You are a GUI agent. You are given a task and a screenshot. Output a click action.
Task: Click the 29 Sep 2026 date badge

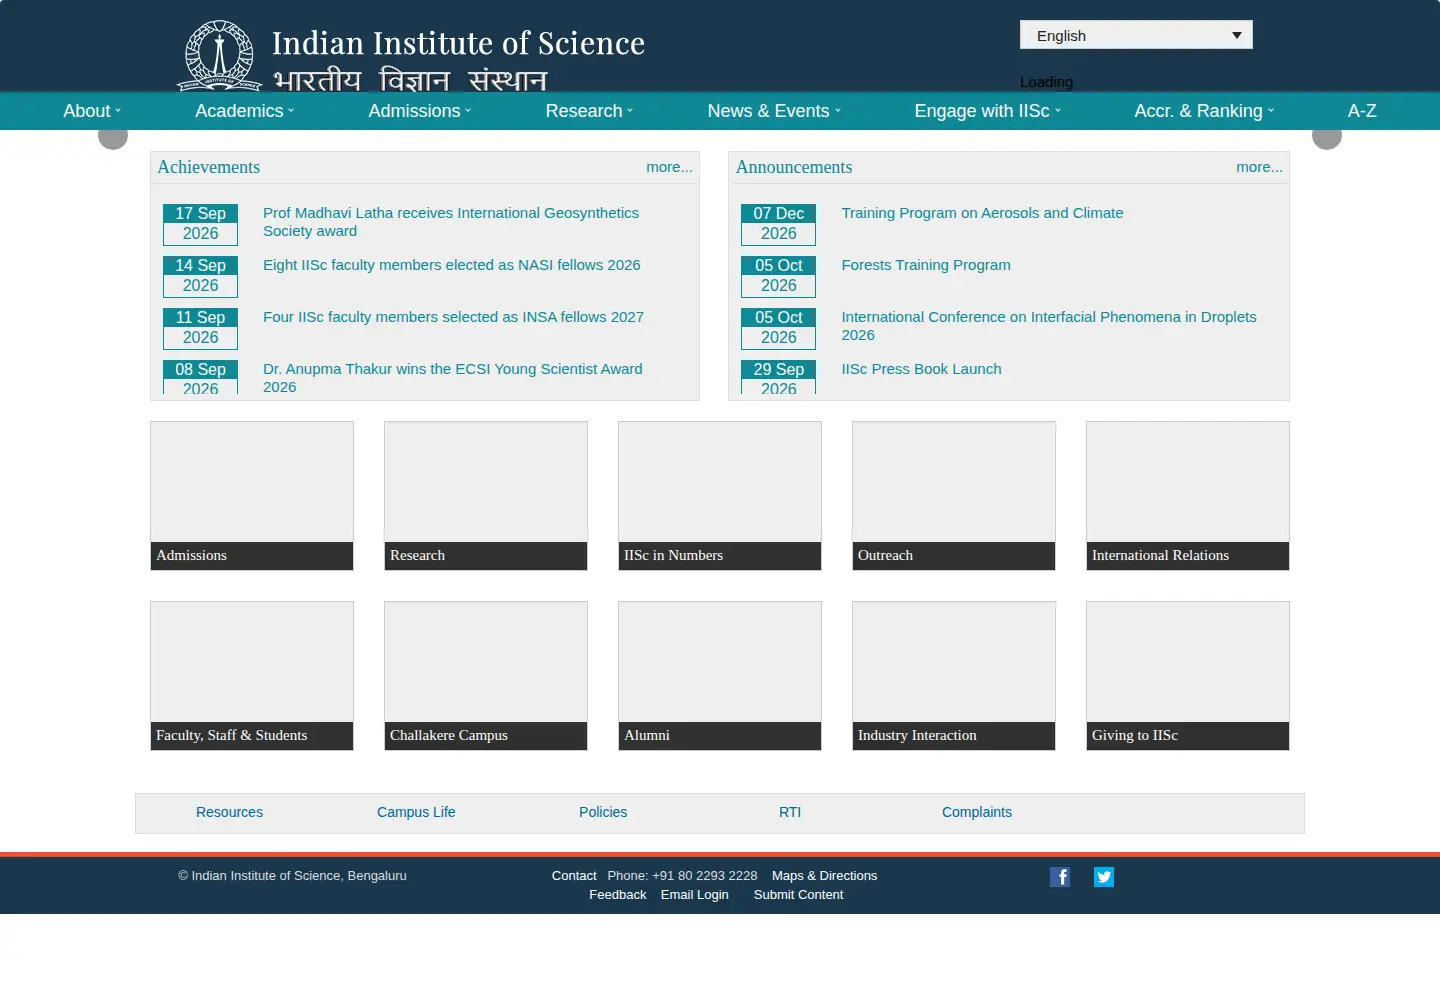click(x=778, y=377)
